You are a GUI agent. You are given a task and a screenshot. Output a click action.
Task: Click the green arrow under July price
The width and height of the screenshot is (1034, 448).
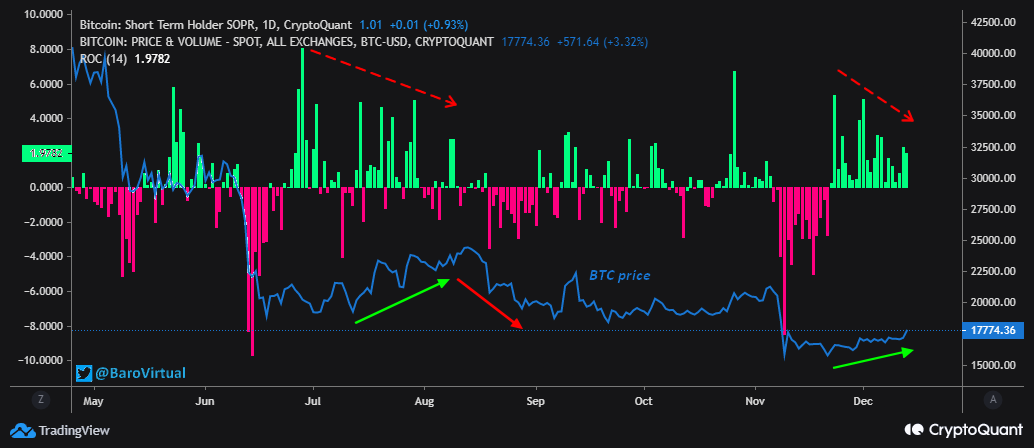click(x=400, y=302)
